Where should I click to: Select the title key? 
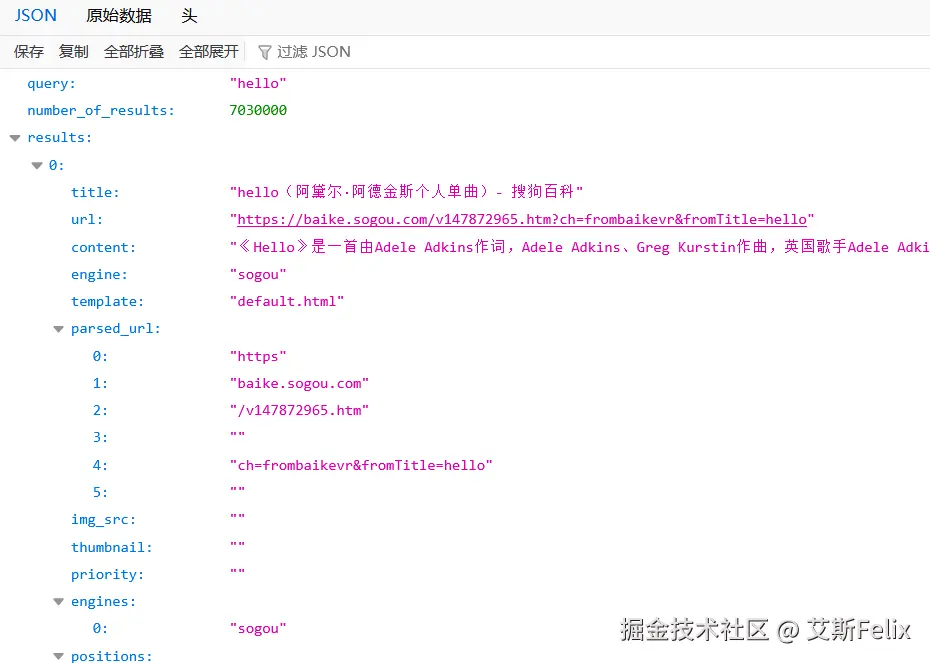point(95,192)
